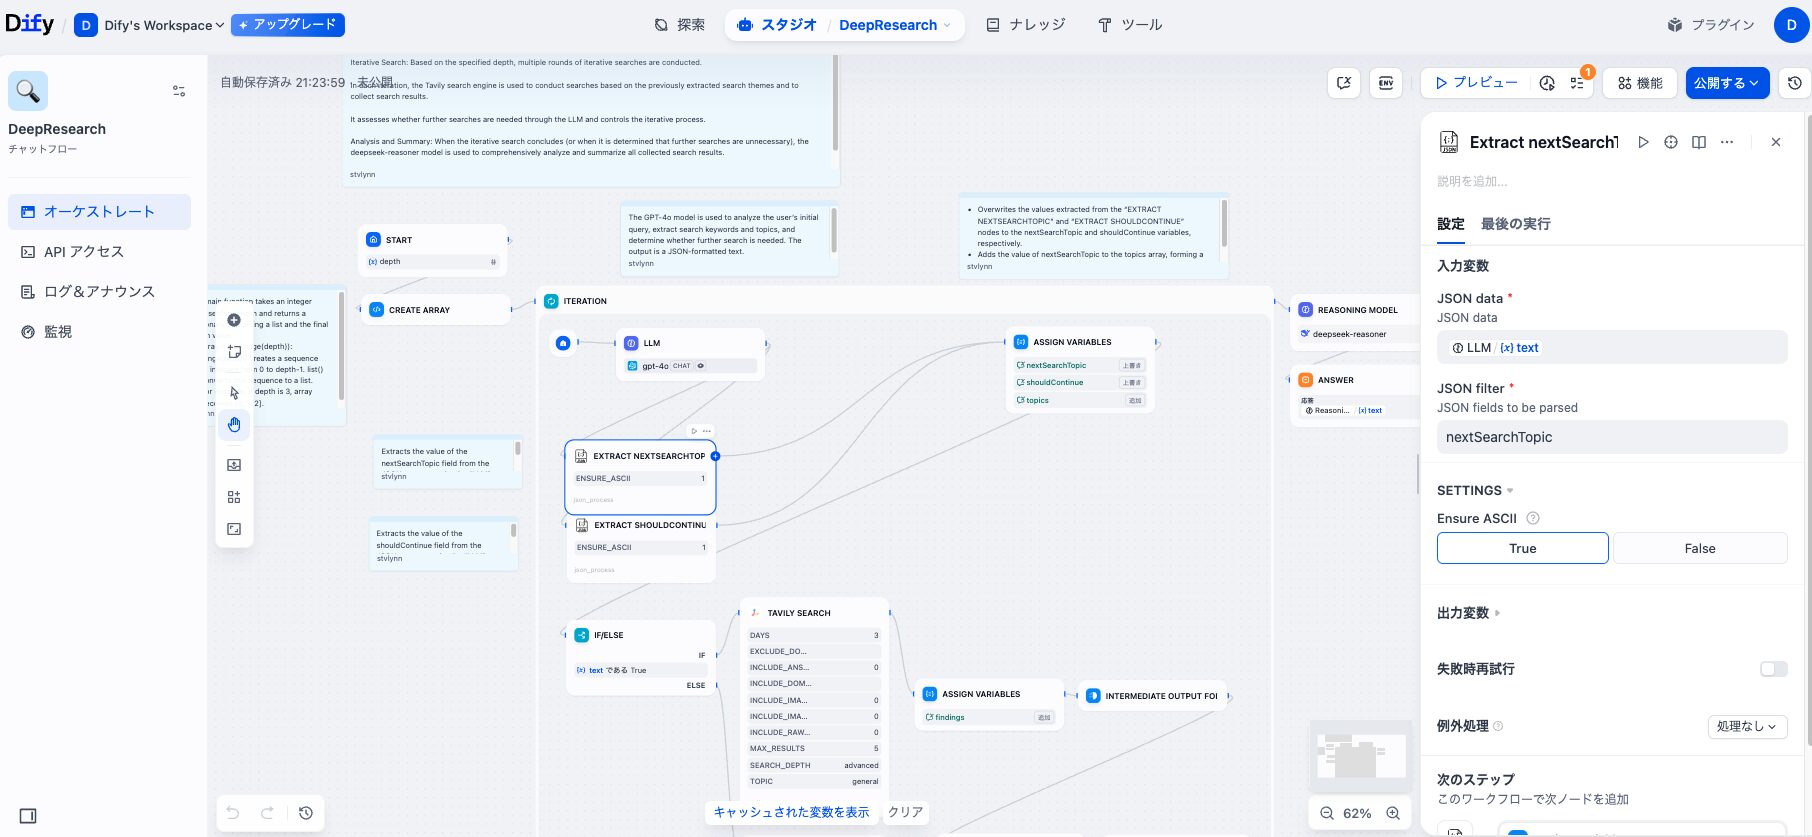1812x837 pixels.
Task: Open version history icon next to Publish
Action: tap(1795, 83)
